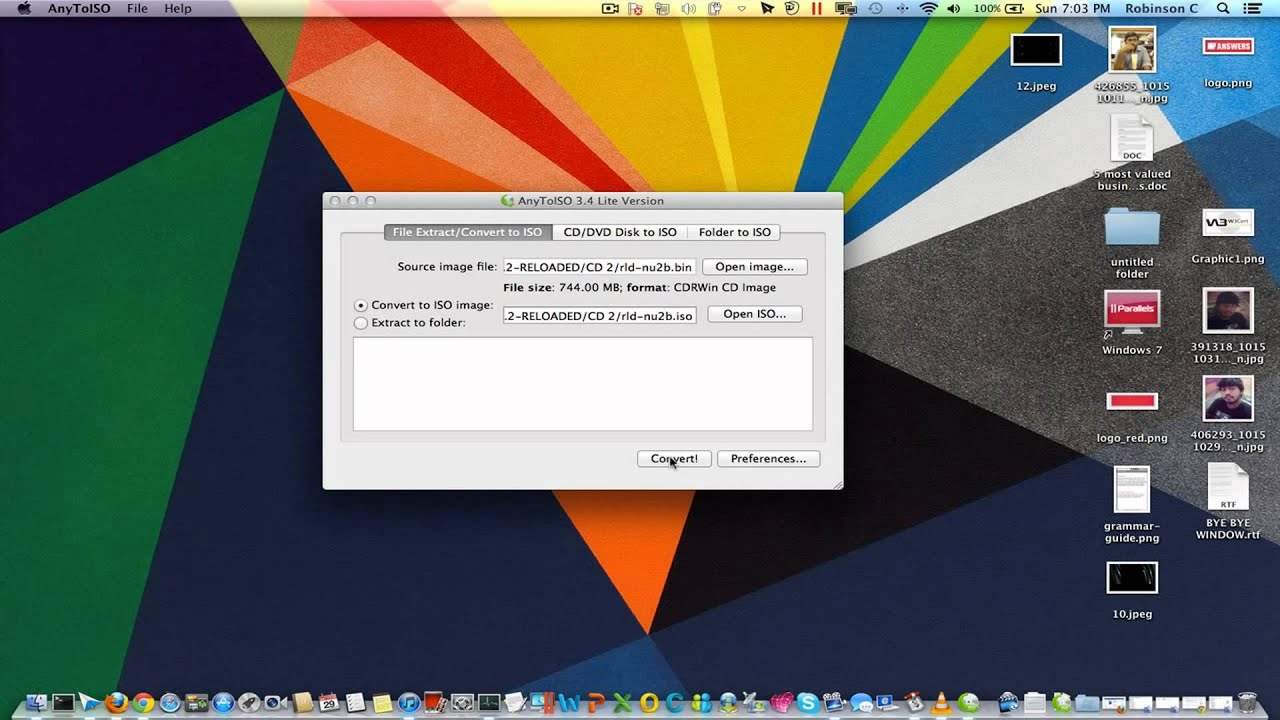
Task: Open Microsoft Word Dock icon
Action: 570,702
